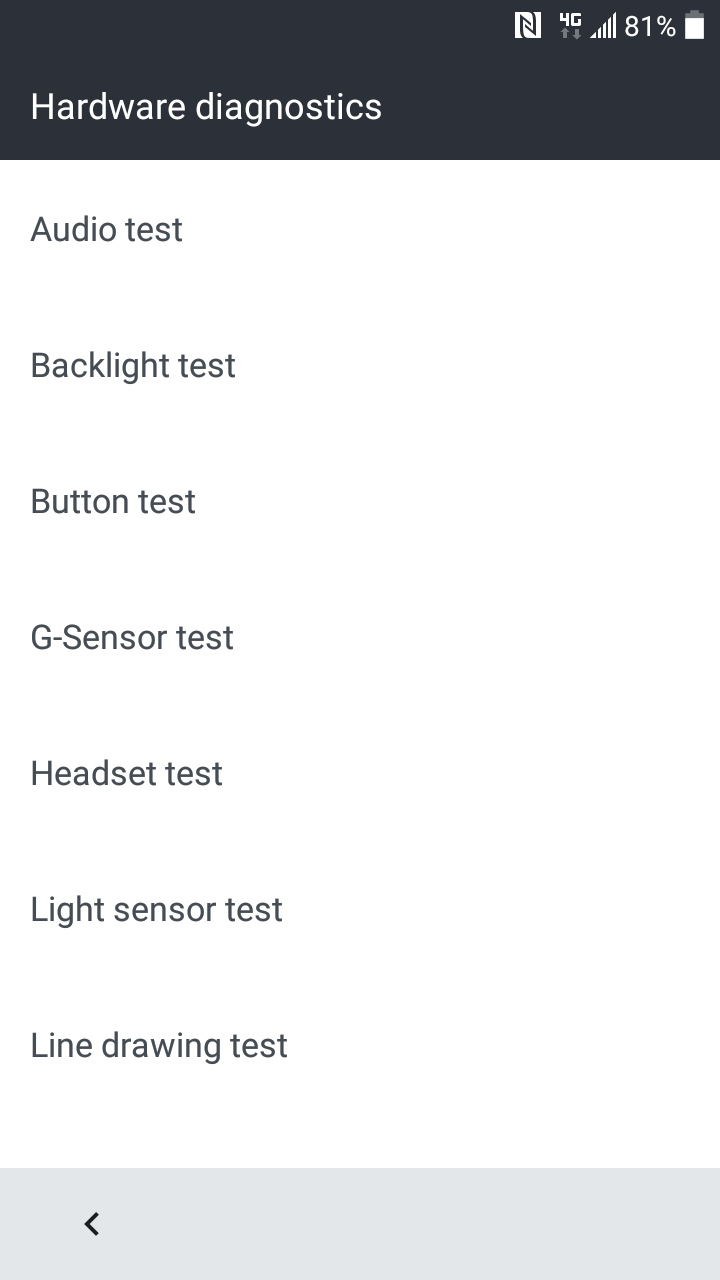This screenshot has height=1280, width=720.
Task: Tap empty header area beside Hardware diagnostics title
Action: 550,107
